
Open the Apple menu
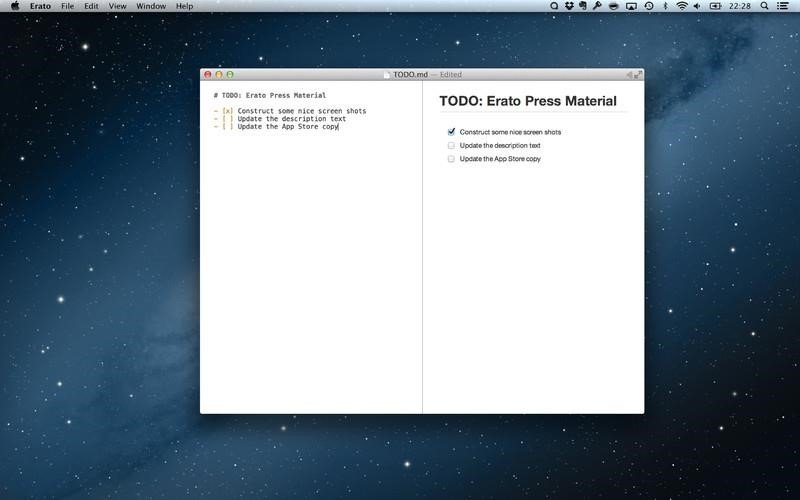(15, 6)
